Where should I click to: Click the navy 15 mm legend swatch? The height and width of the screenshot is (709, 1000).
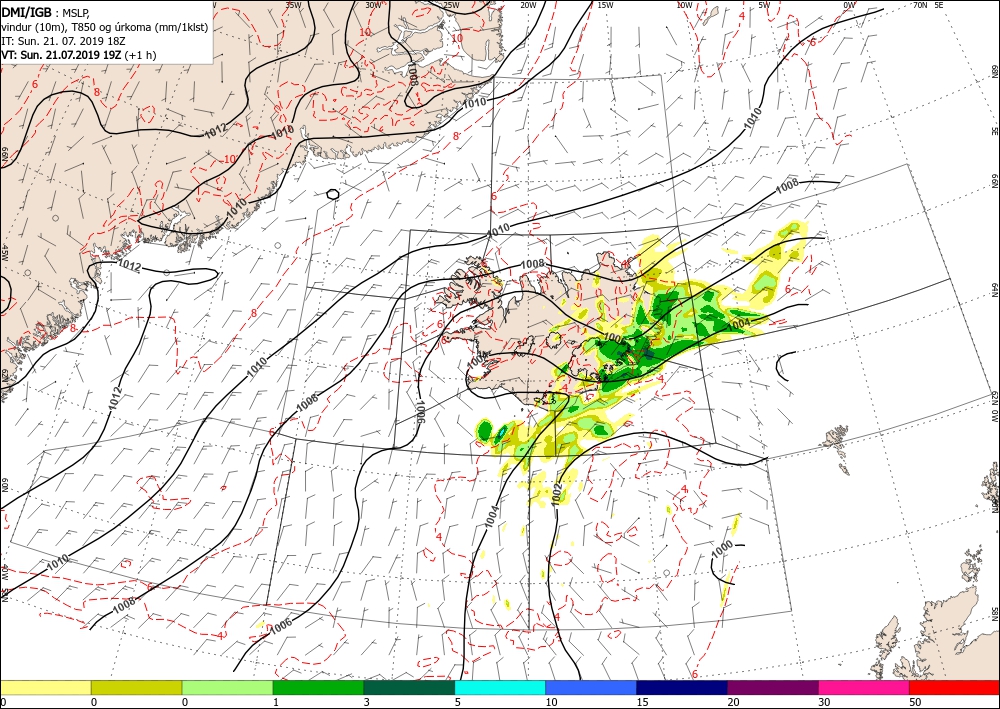[x=682, y=687]
